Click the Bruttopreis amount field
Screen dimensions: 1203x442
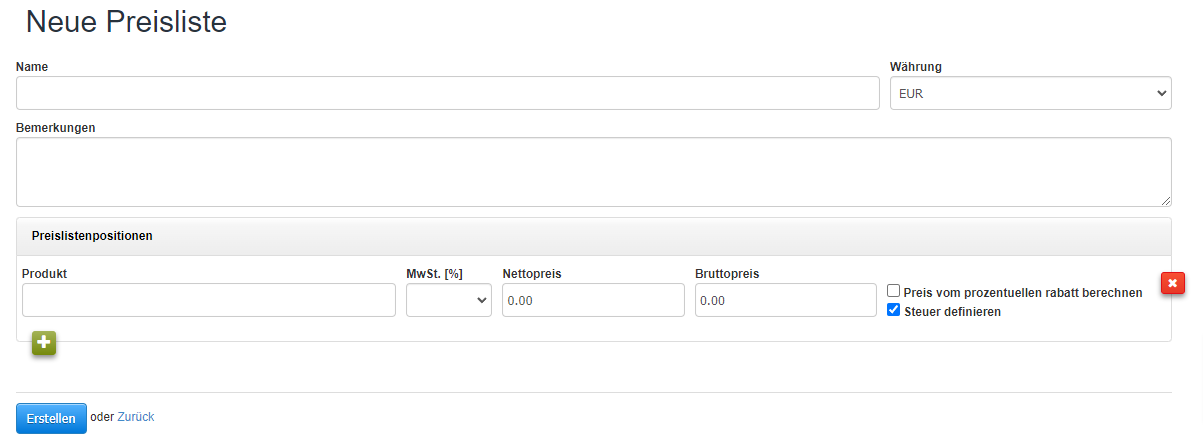click(785, 300)
